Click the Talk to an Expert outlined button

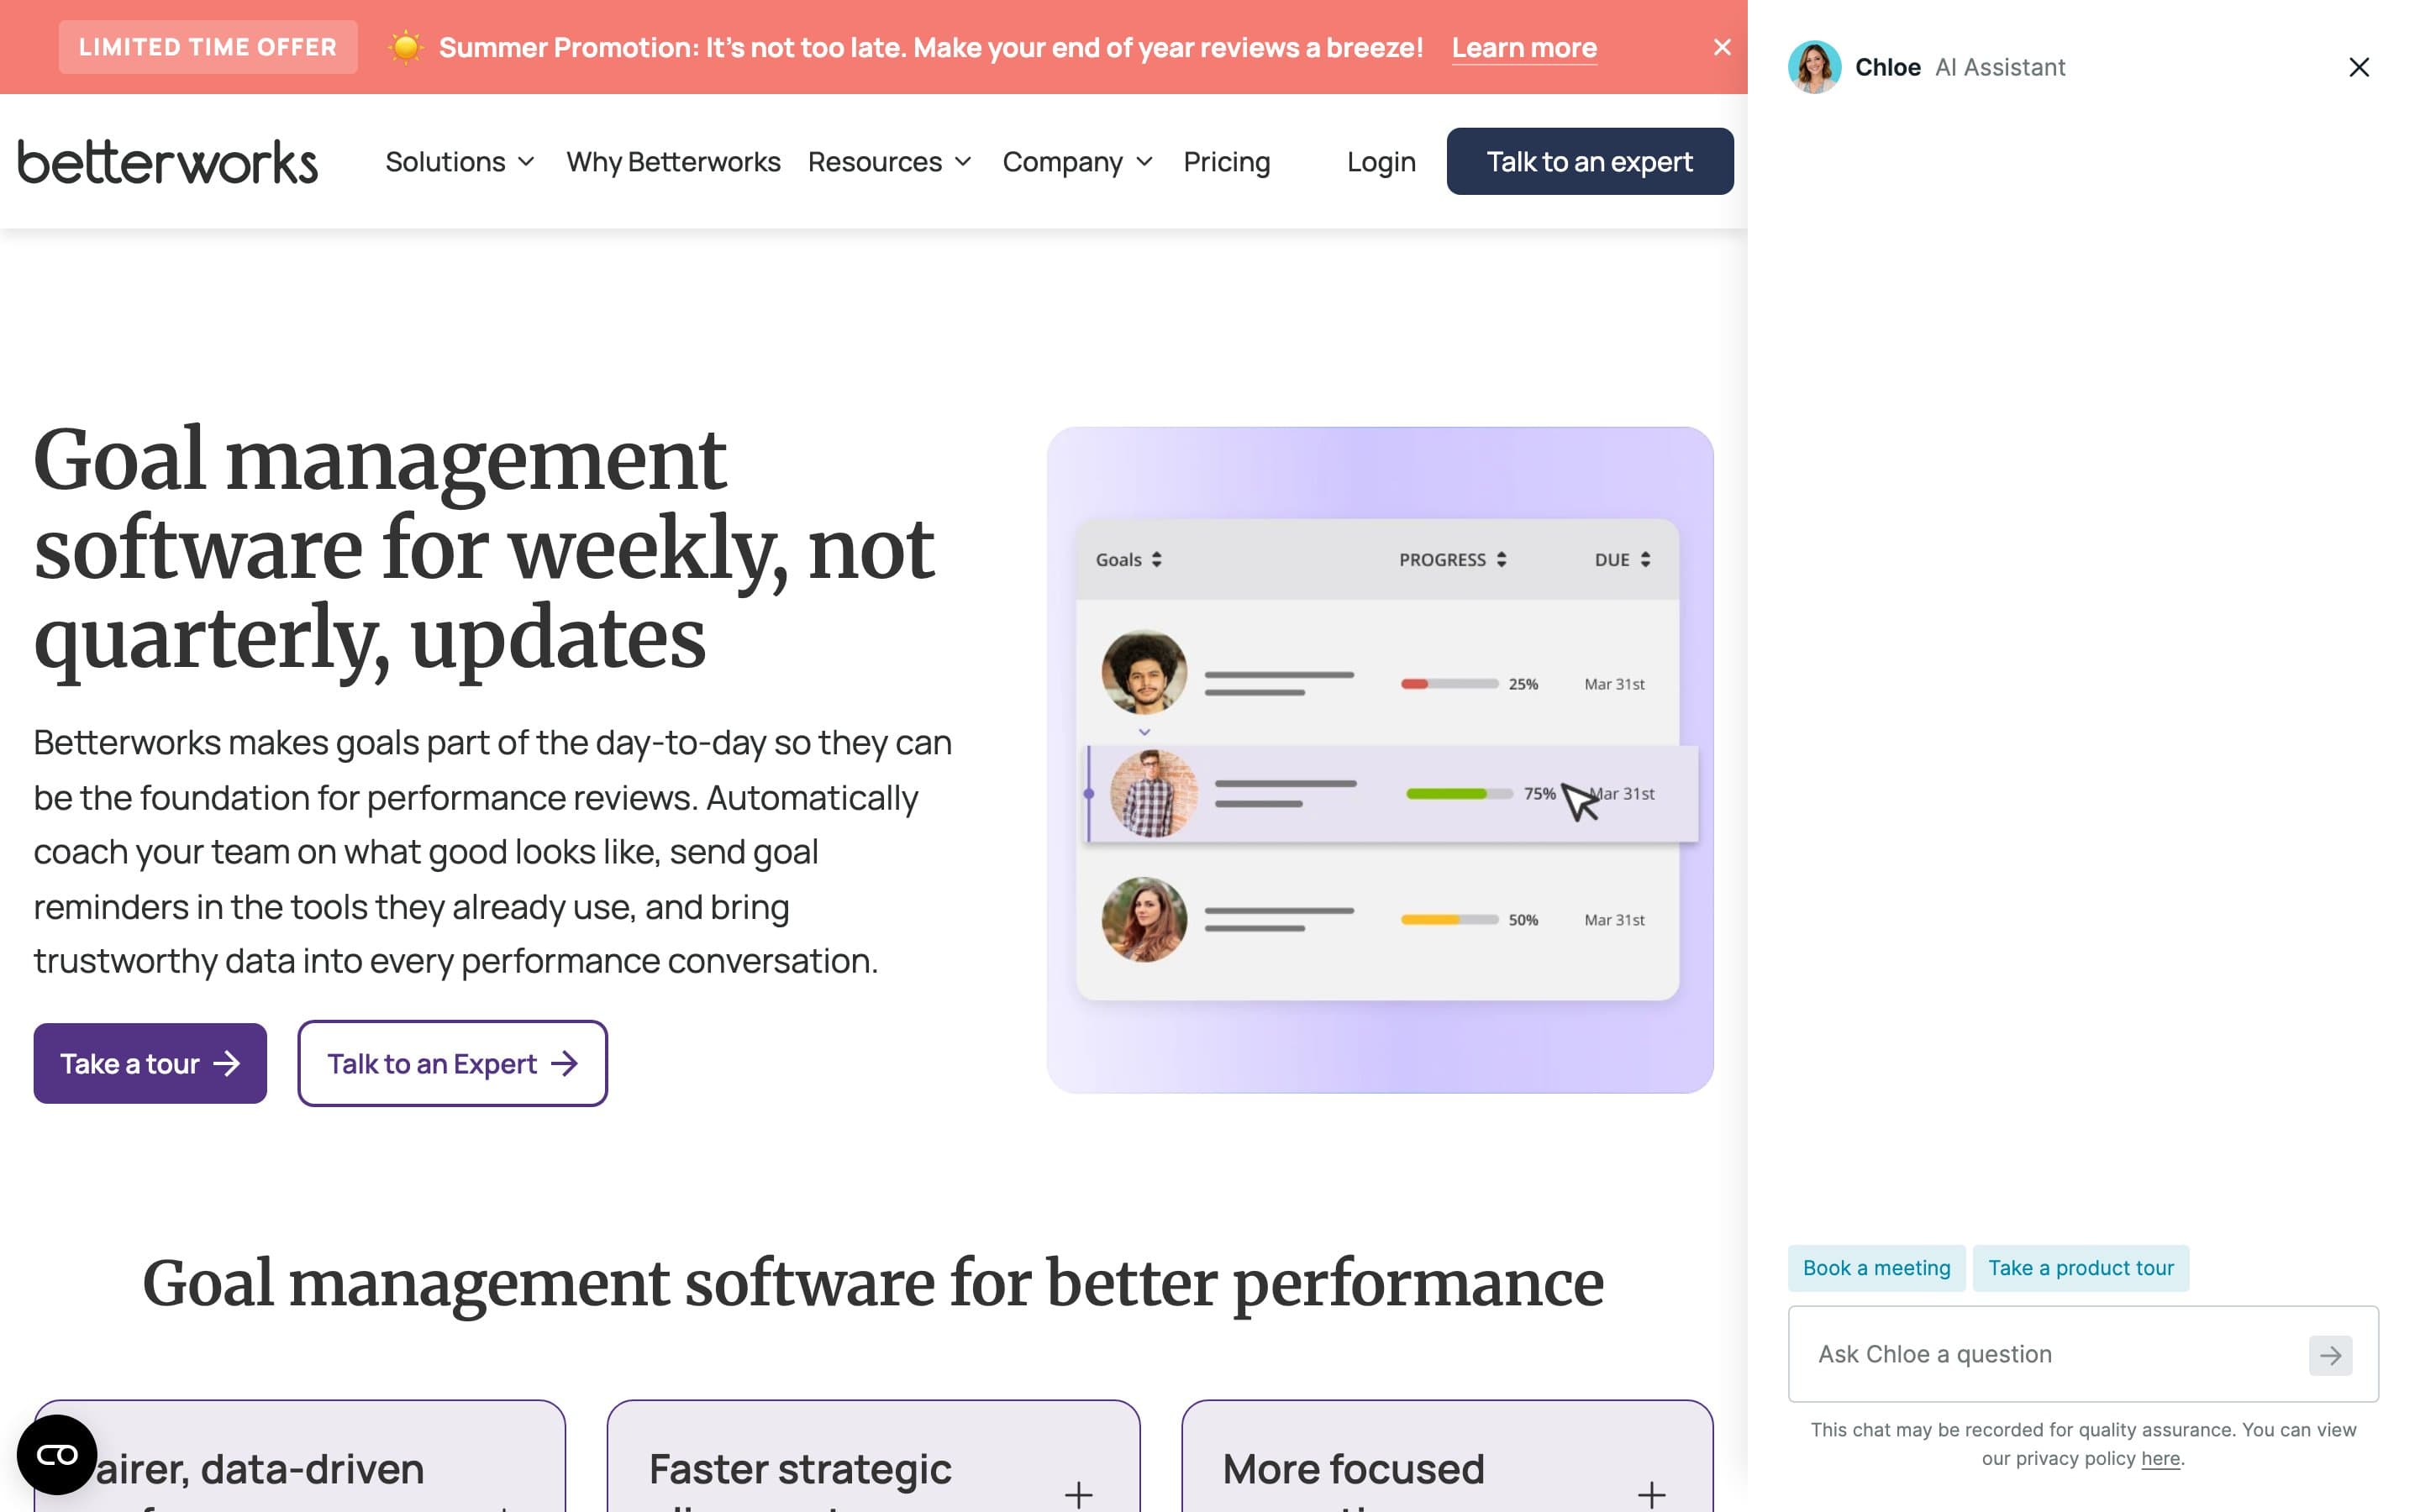452,1063
